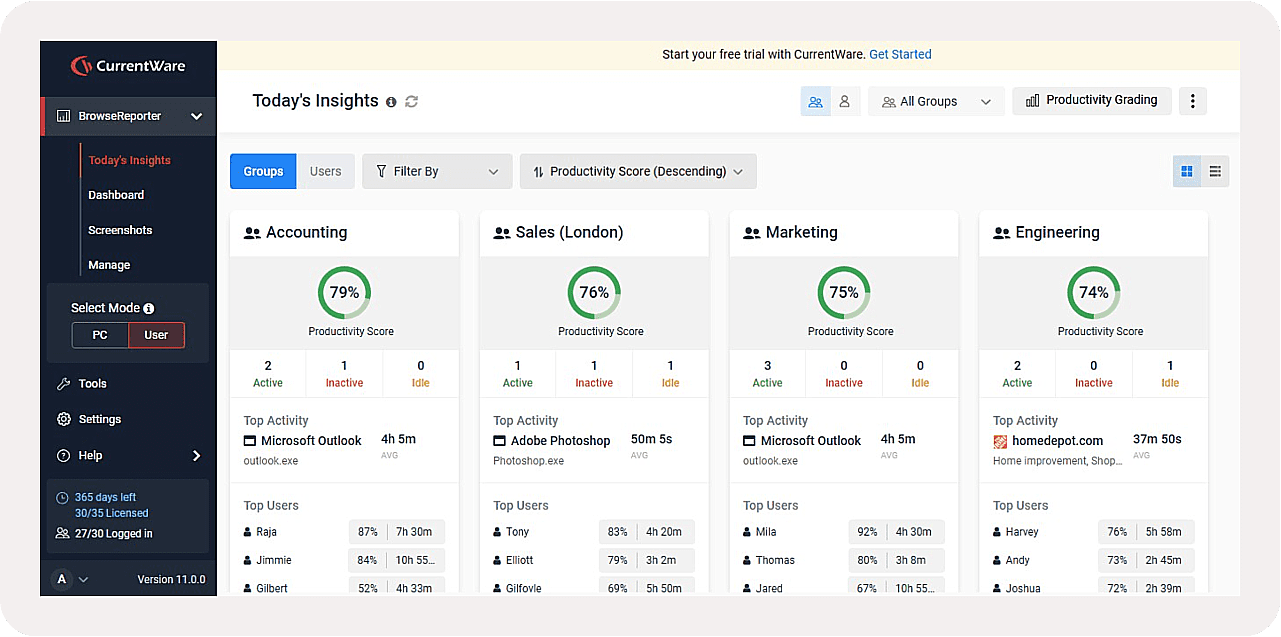Select the single user view icon

pyautogui.click(x=845, y=101)
